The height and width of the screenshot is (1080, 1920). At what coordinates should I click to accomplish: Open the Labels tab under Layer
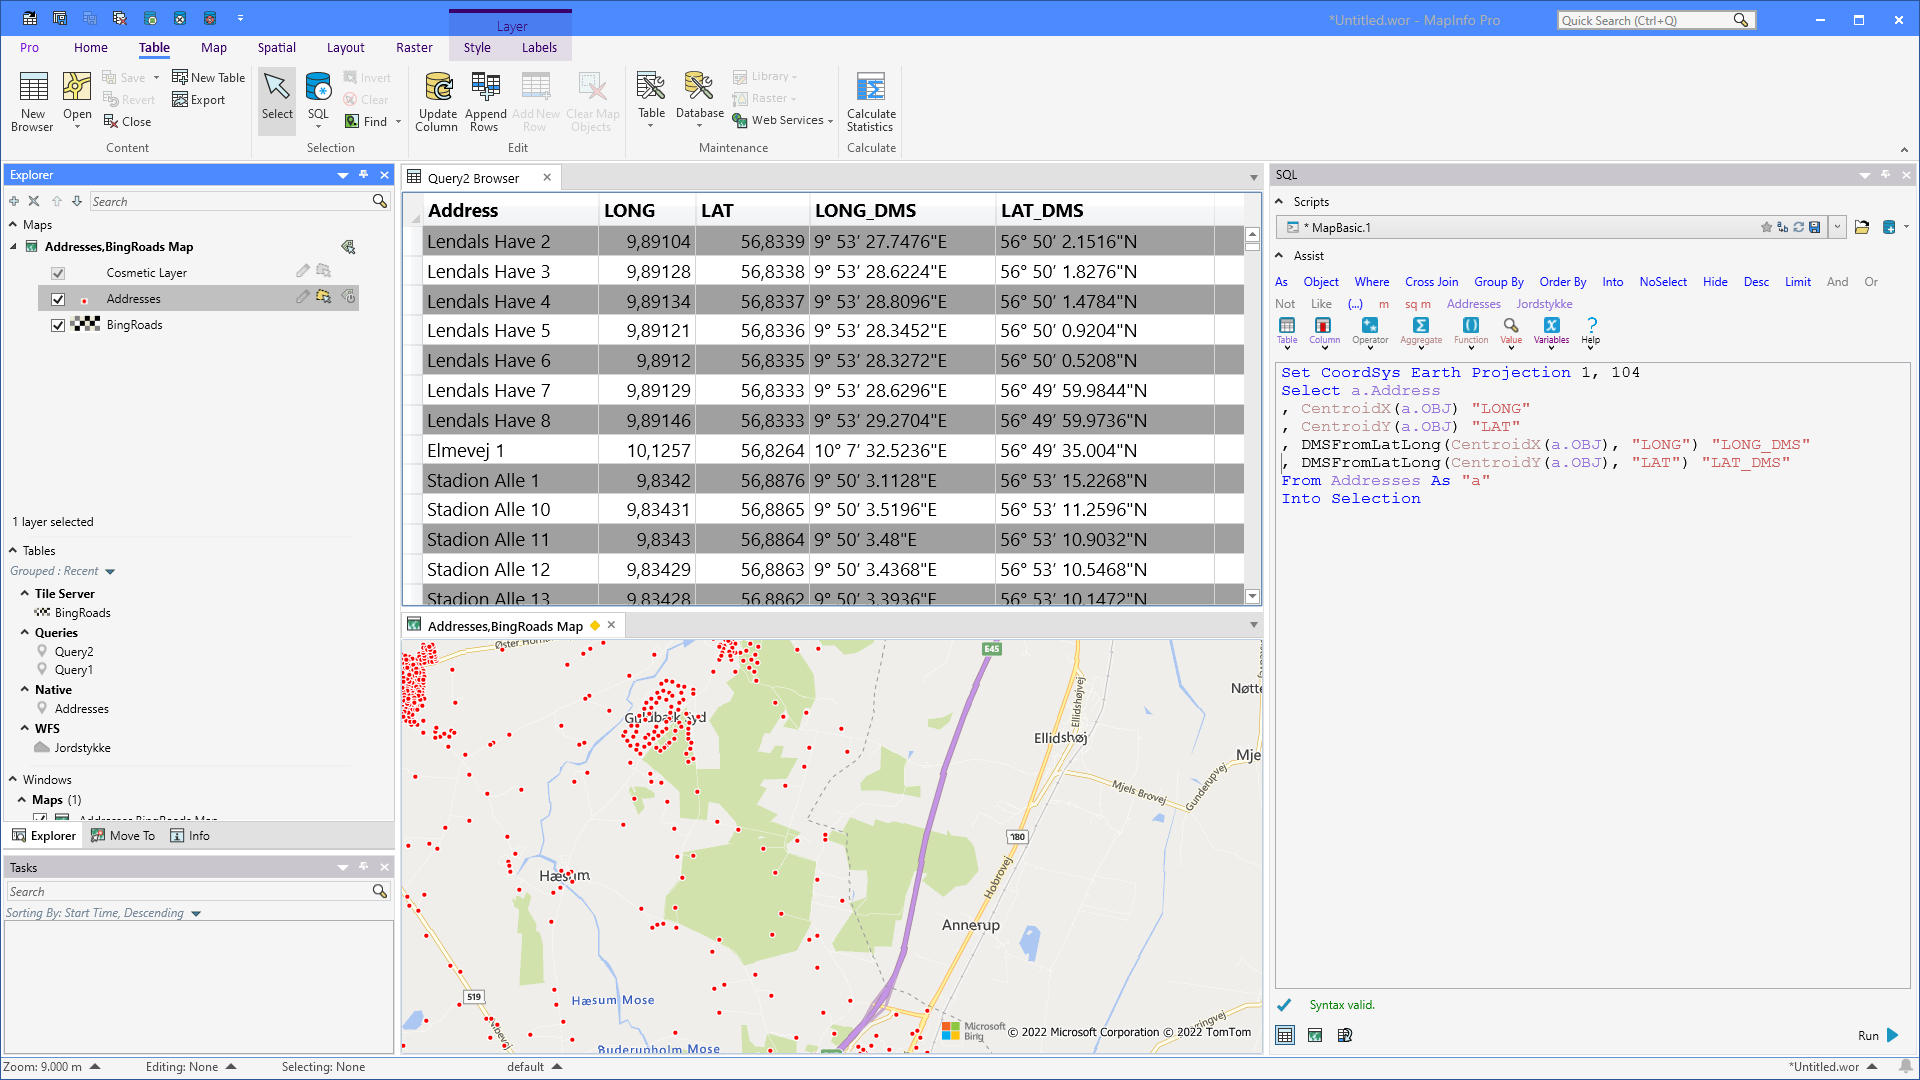pyautogui.click(x=539, y=47)
